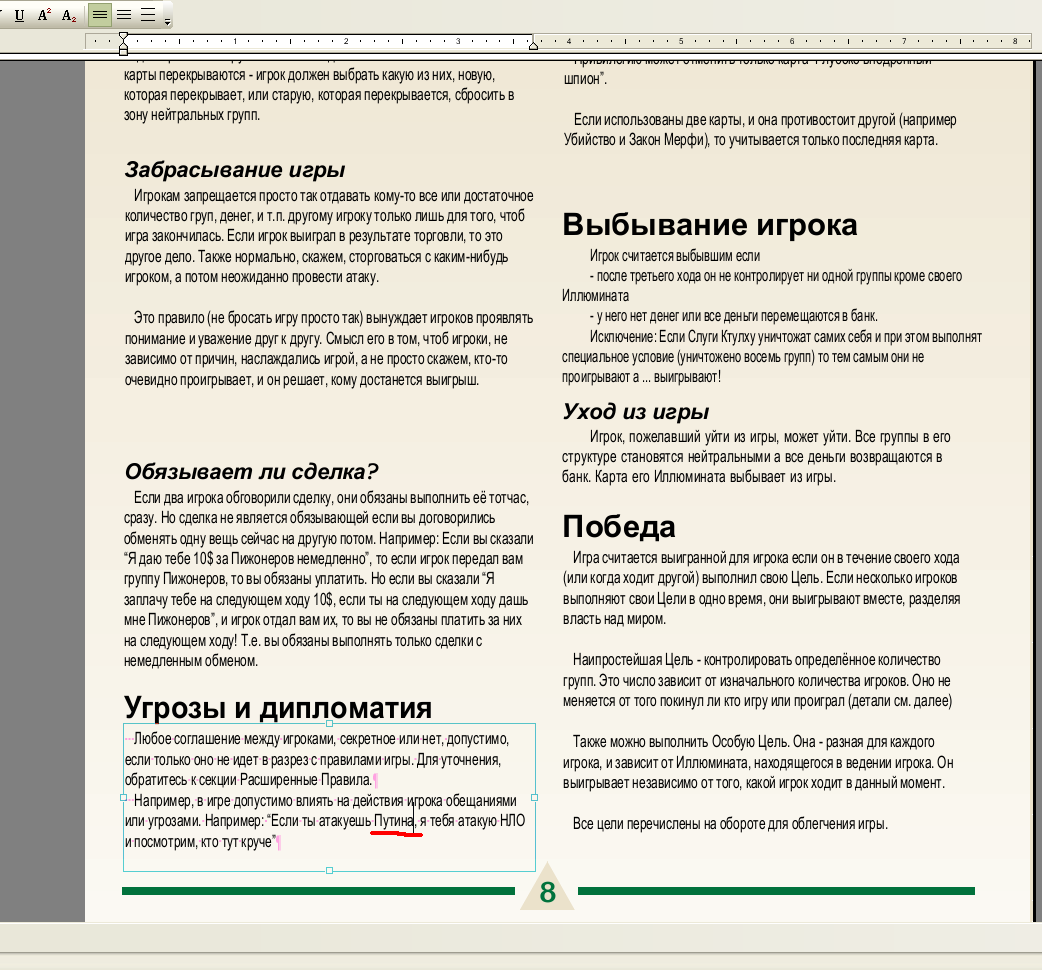Click the text "Все цели перечислены на обороте"
The image size is (1042, 970).
point(669,824)
